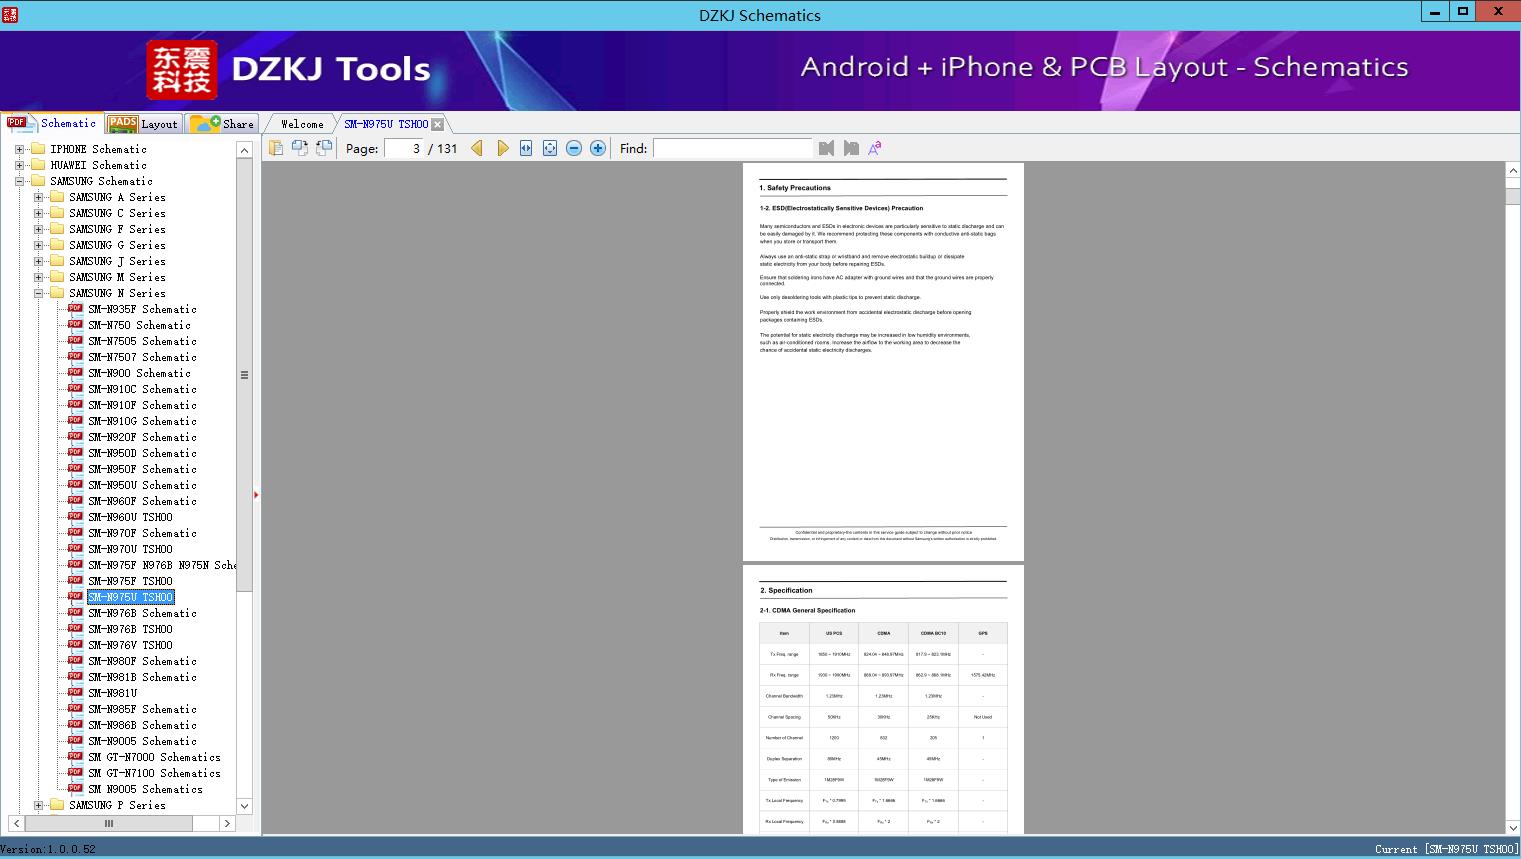Click the app icon in title bar

tap(10, 14)
